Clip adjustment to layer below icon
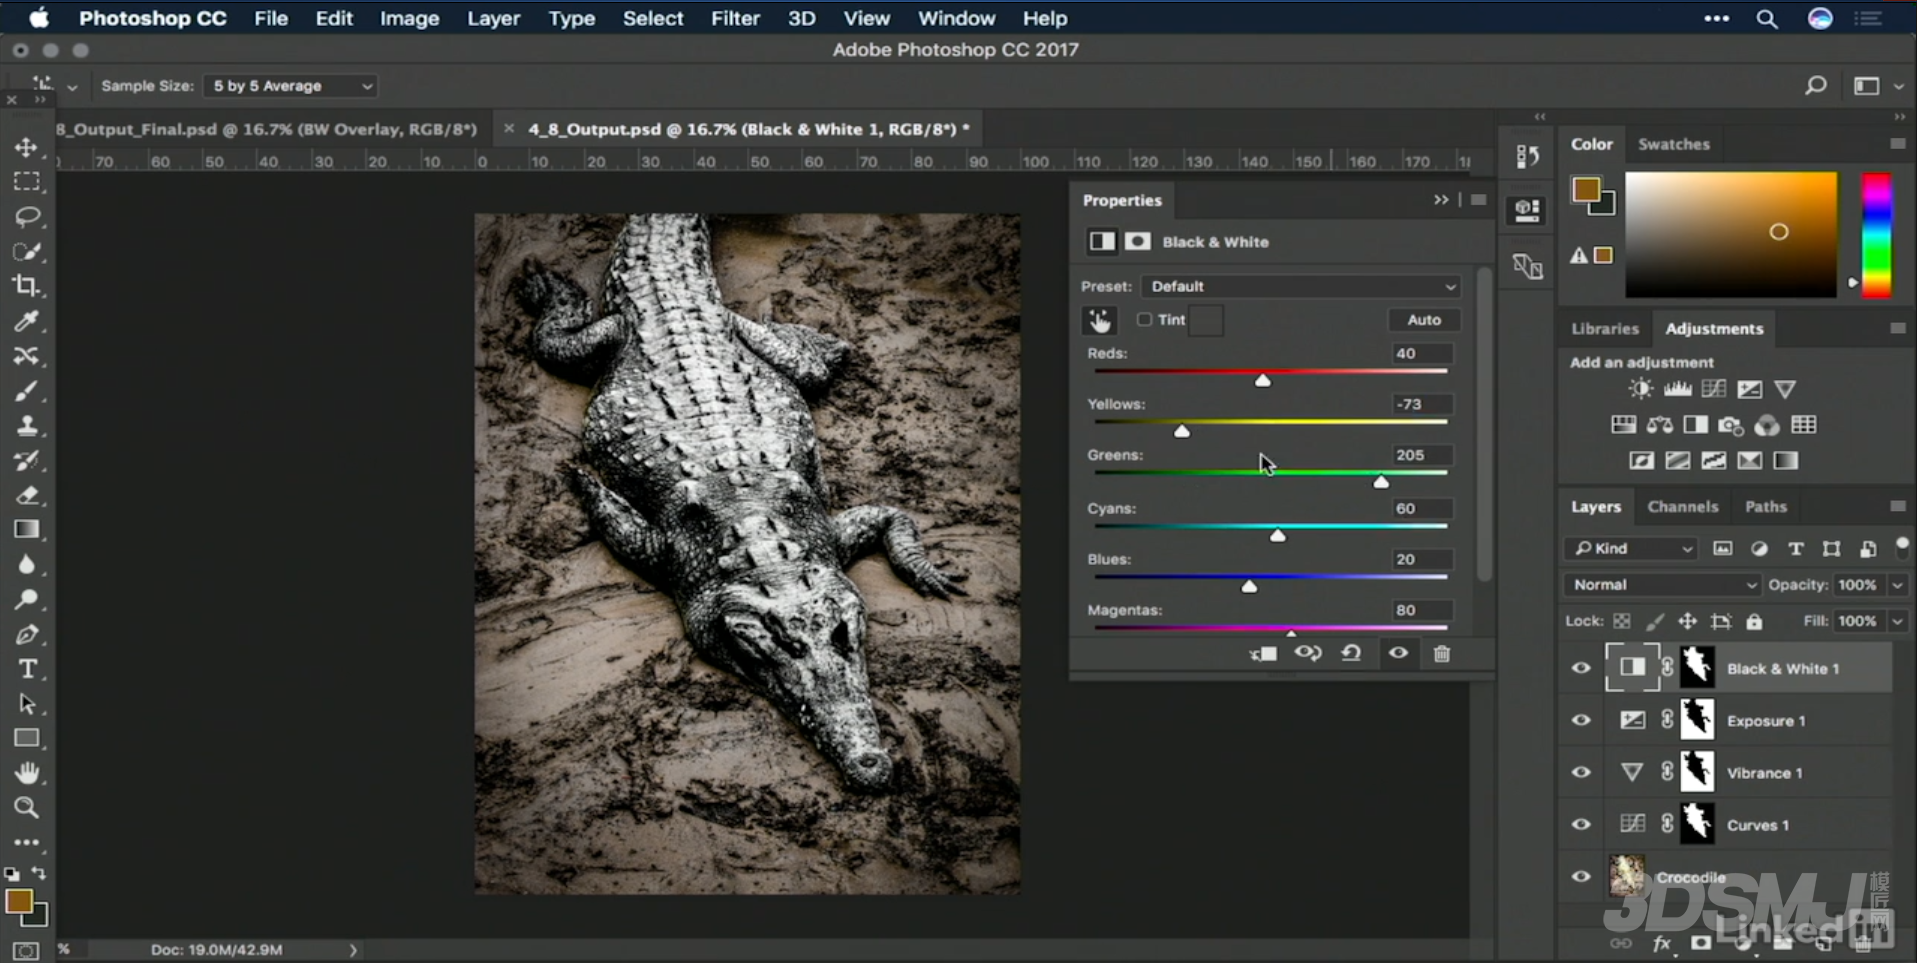 (x=1263, y=654)
